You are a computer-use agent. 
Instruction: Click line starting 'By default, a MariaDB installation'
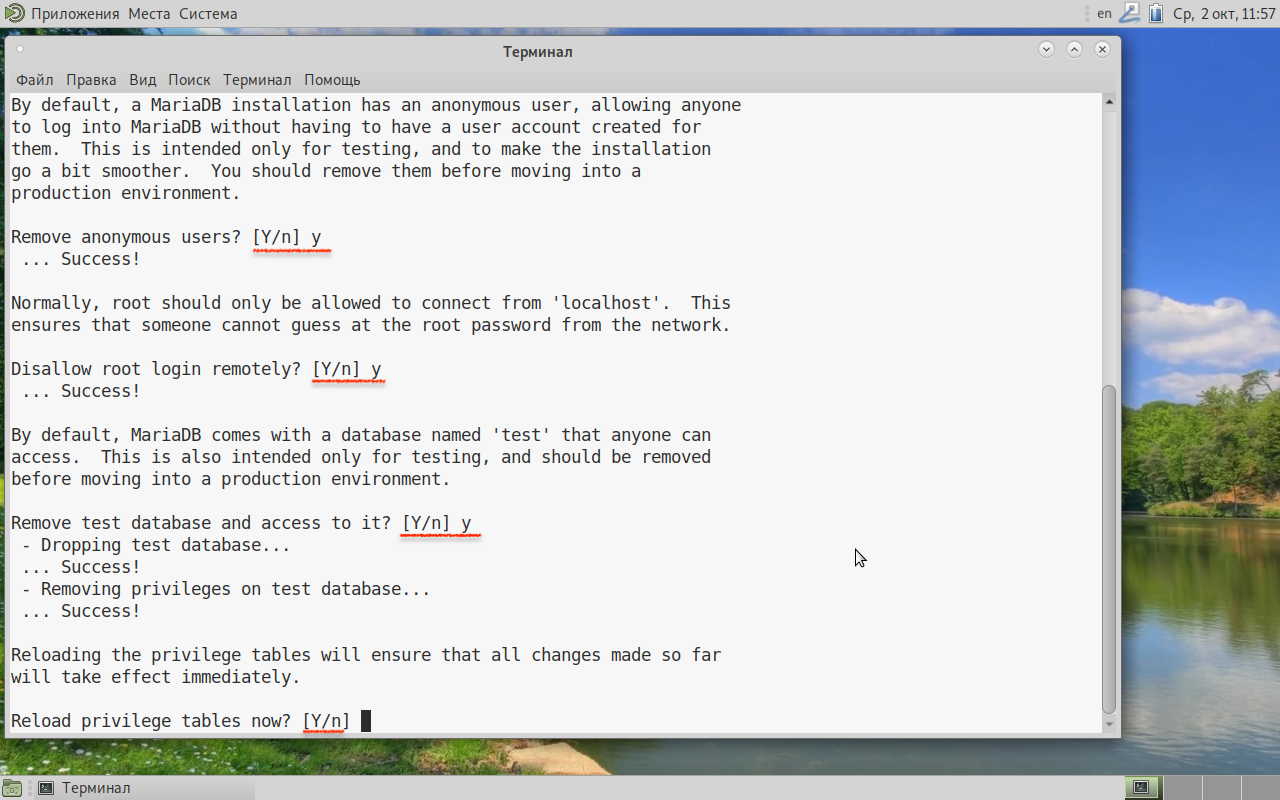(376, 105)
